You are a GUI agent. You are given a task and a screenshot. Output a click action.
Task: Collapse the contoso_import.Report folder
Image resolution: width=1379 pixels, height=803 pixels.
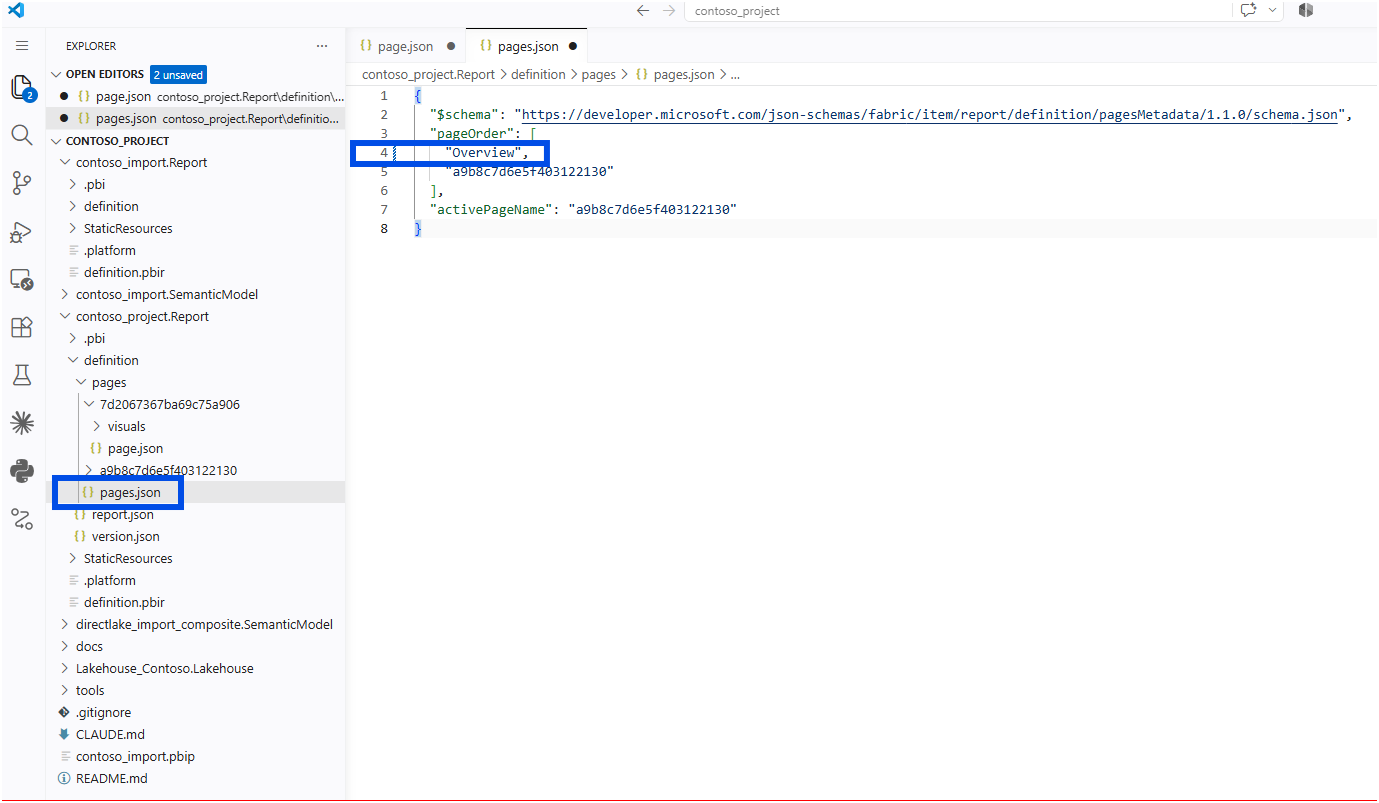click(141, 162)
